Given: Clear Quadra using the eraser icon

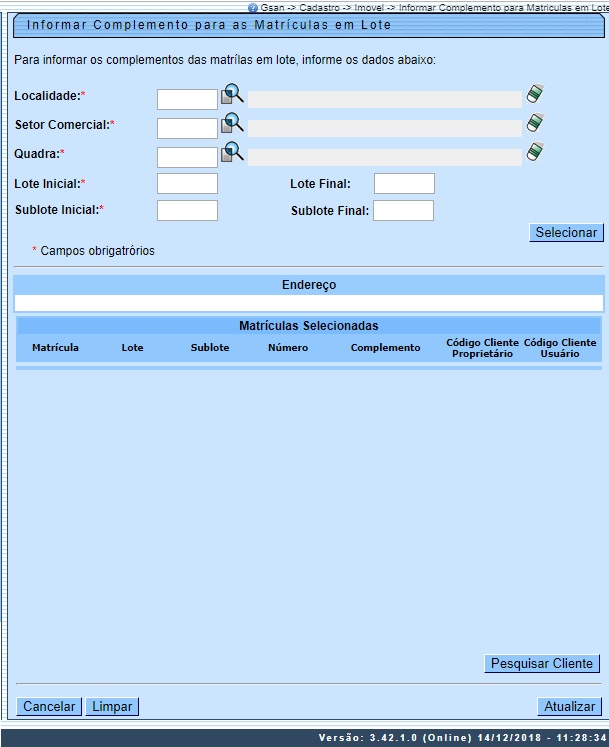Looking at the screenshot, I should (x=535, y=151).
